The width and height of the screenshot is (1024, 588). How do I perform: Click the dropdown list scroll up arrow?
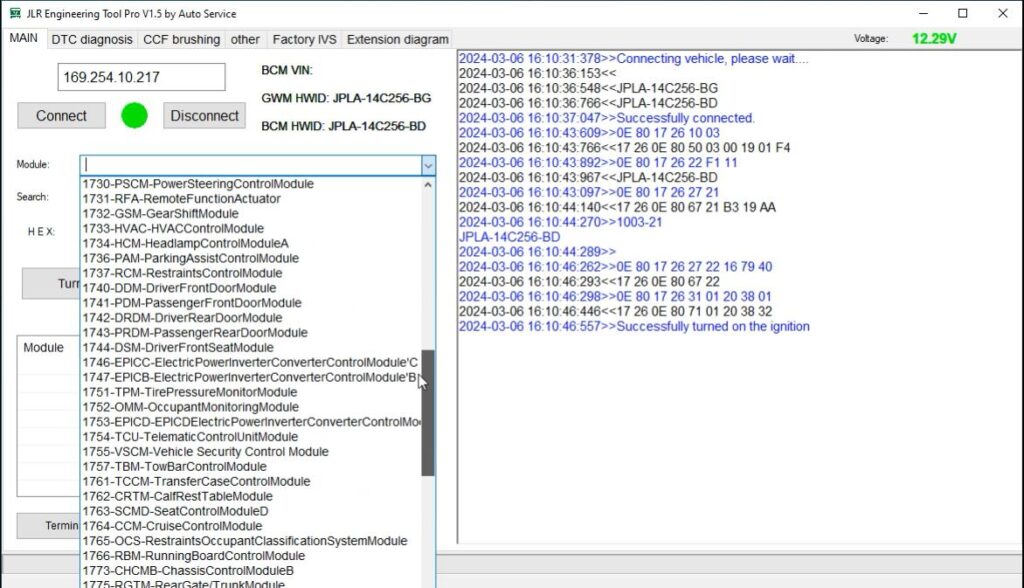(x=428, y=185)
